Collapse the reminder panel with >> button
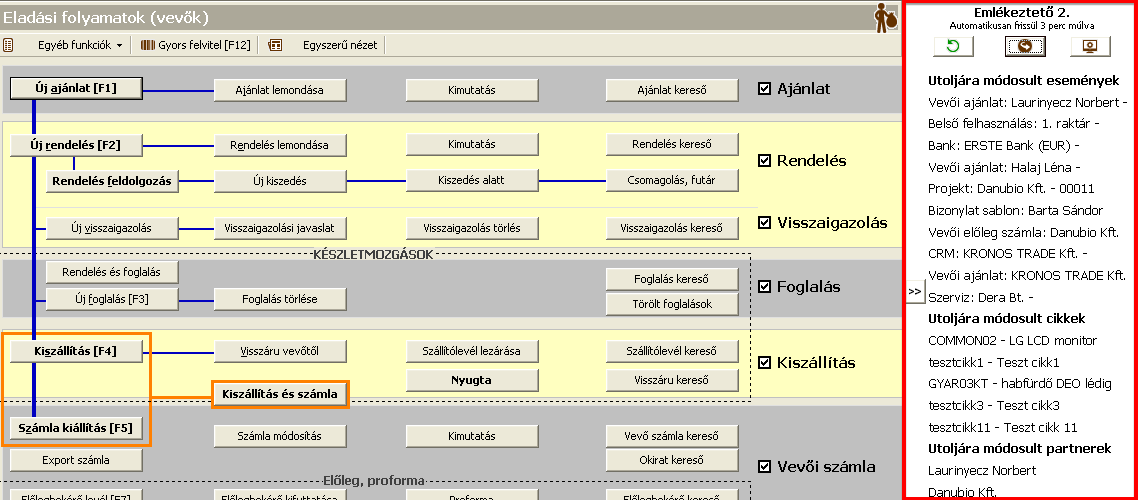1138x500 pixels. (x=914, y=291)
